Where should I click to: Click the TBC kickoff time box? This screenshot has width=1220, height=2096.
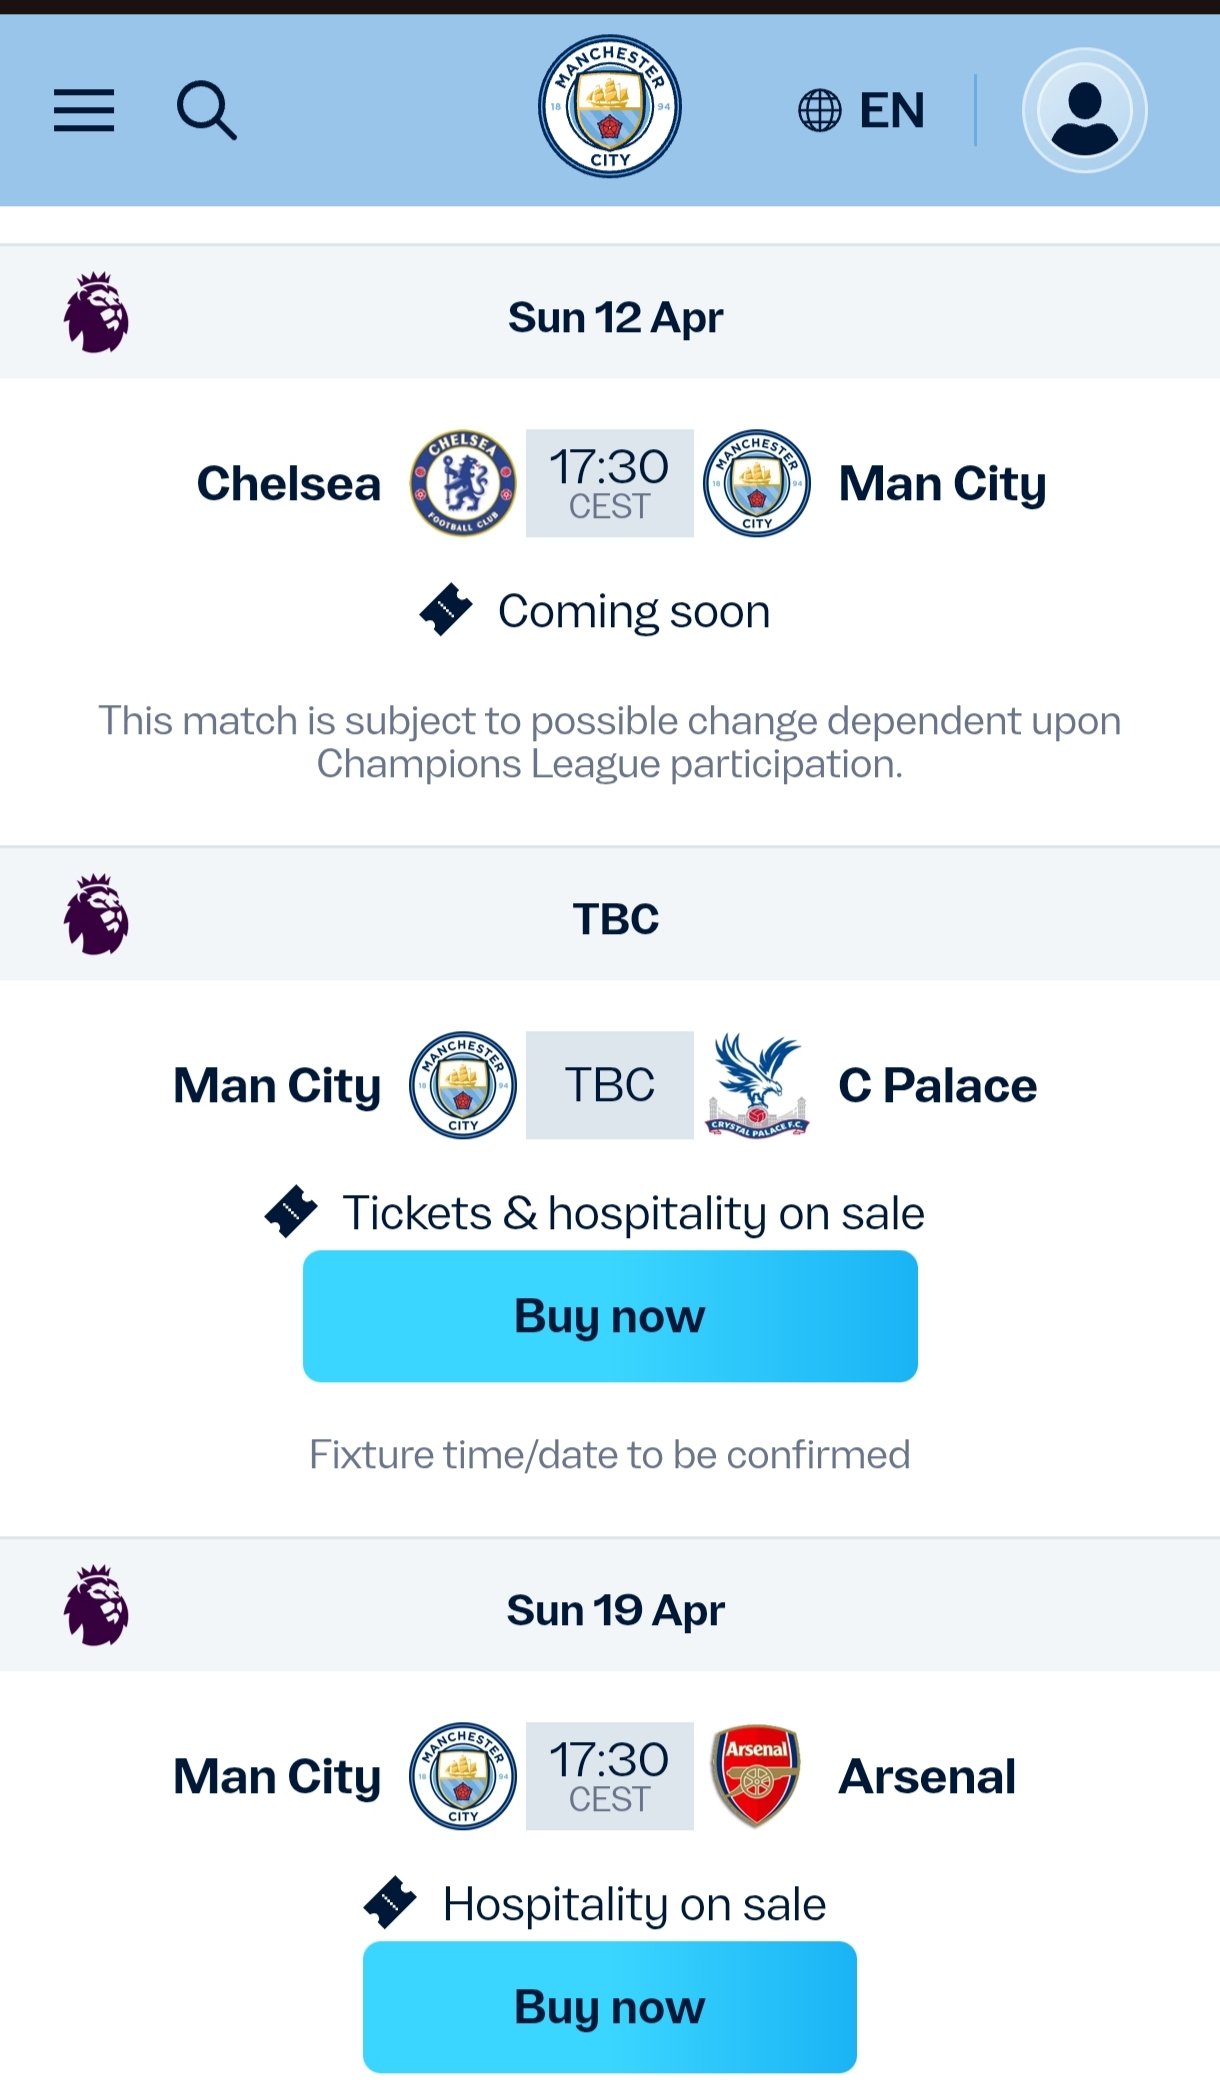click(x=610, y=1085)
